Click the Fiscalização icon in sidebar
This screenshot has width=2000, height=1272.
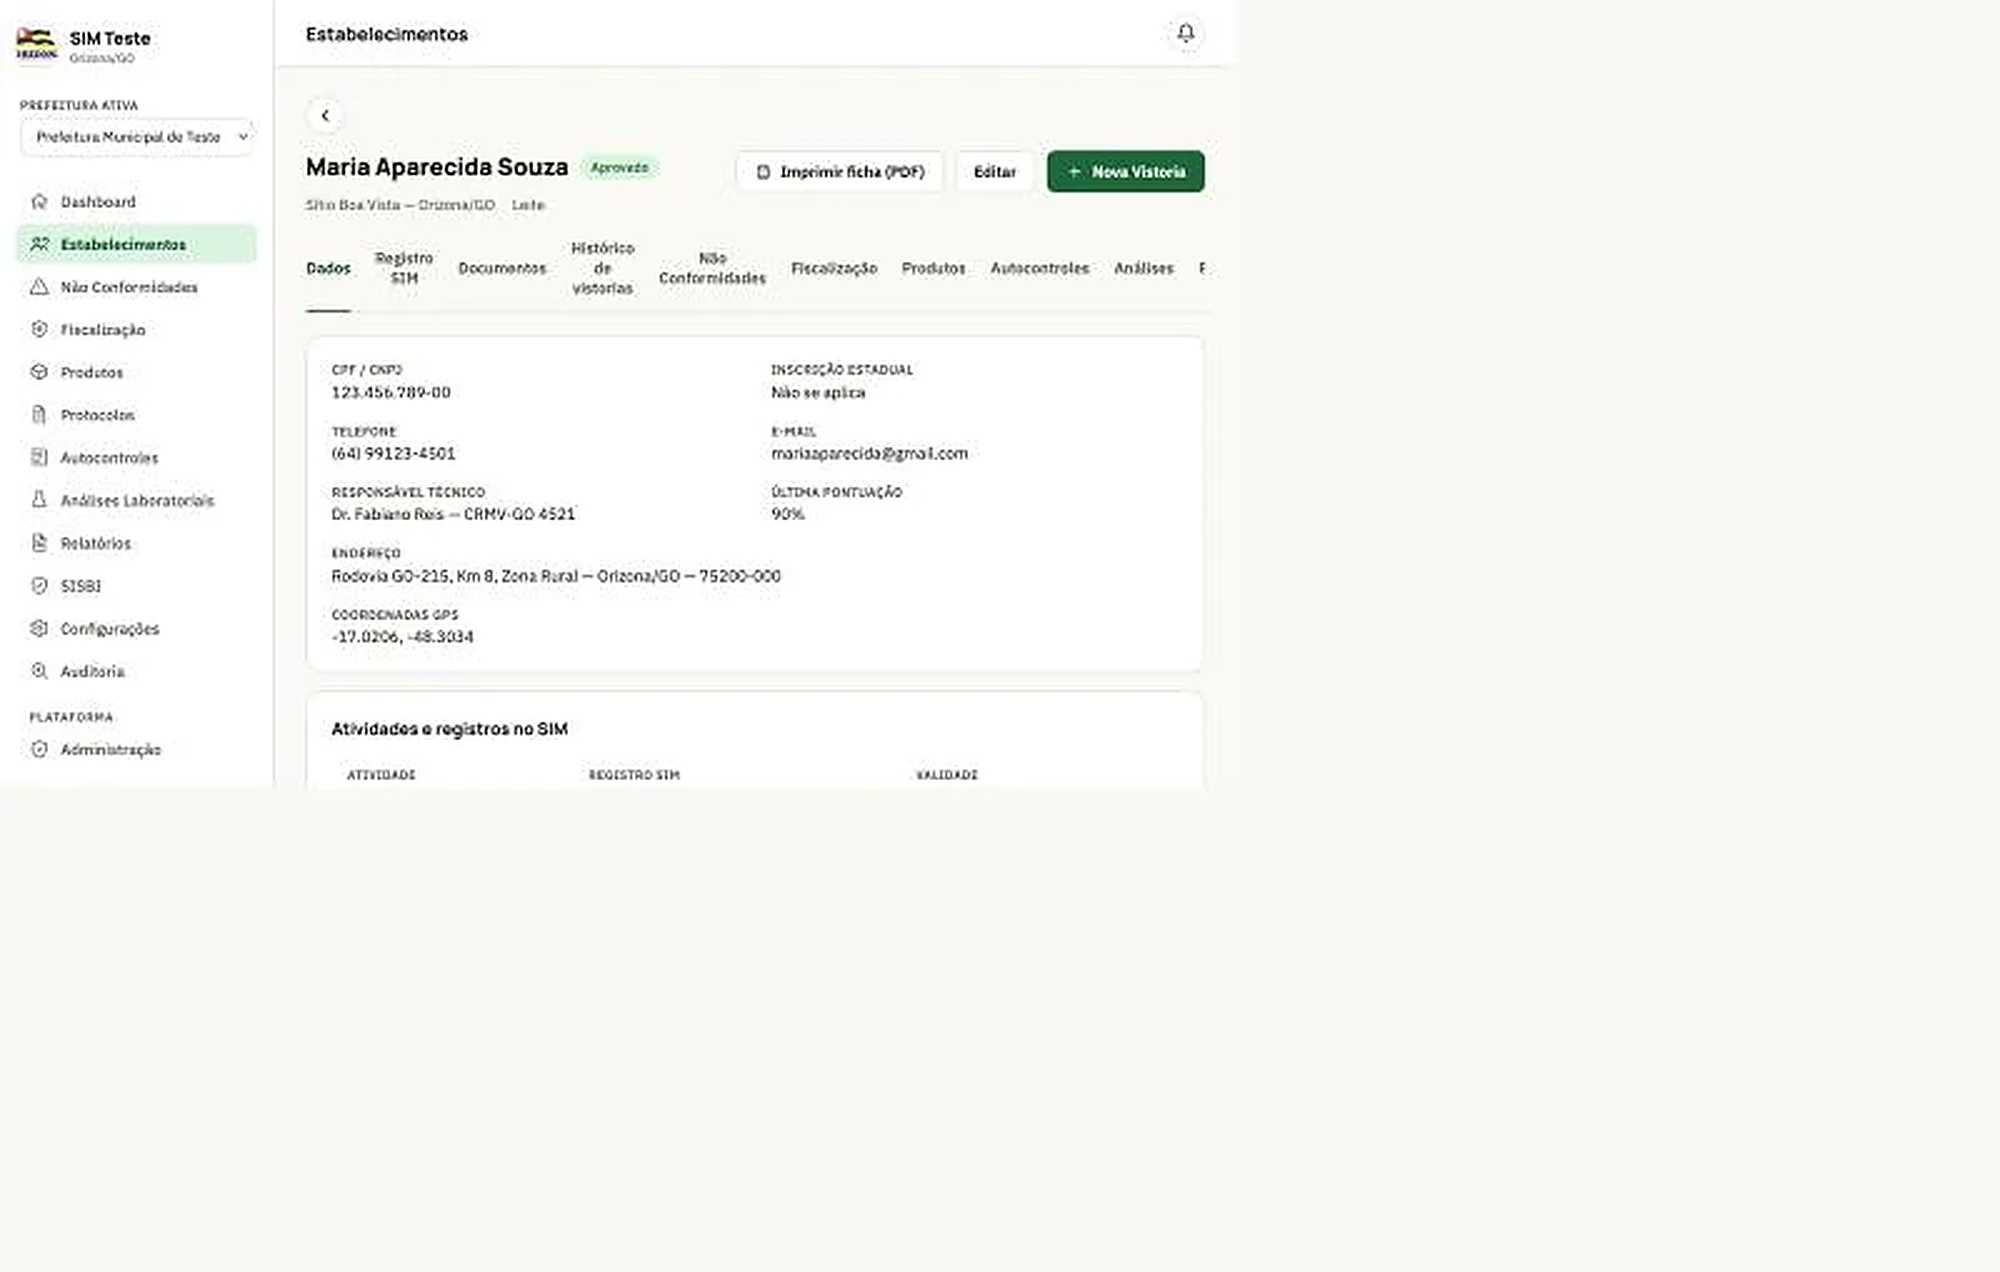coord(39,329)
